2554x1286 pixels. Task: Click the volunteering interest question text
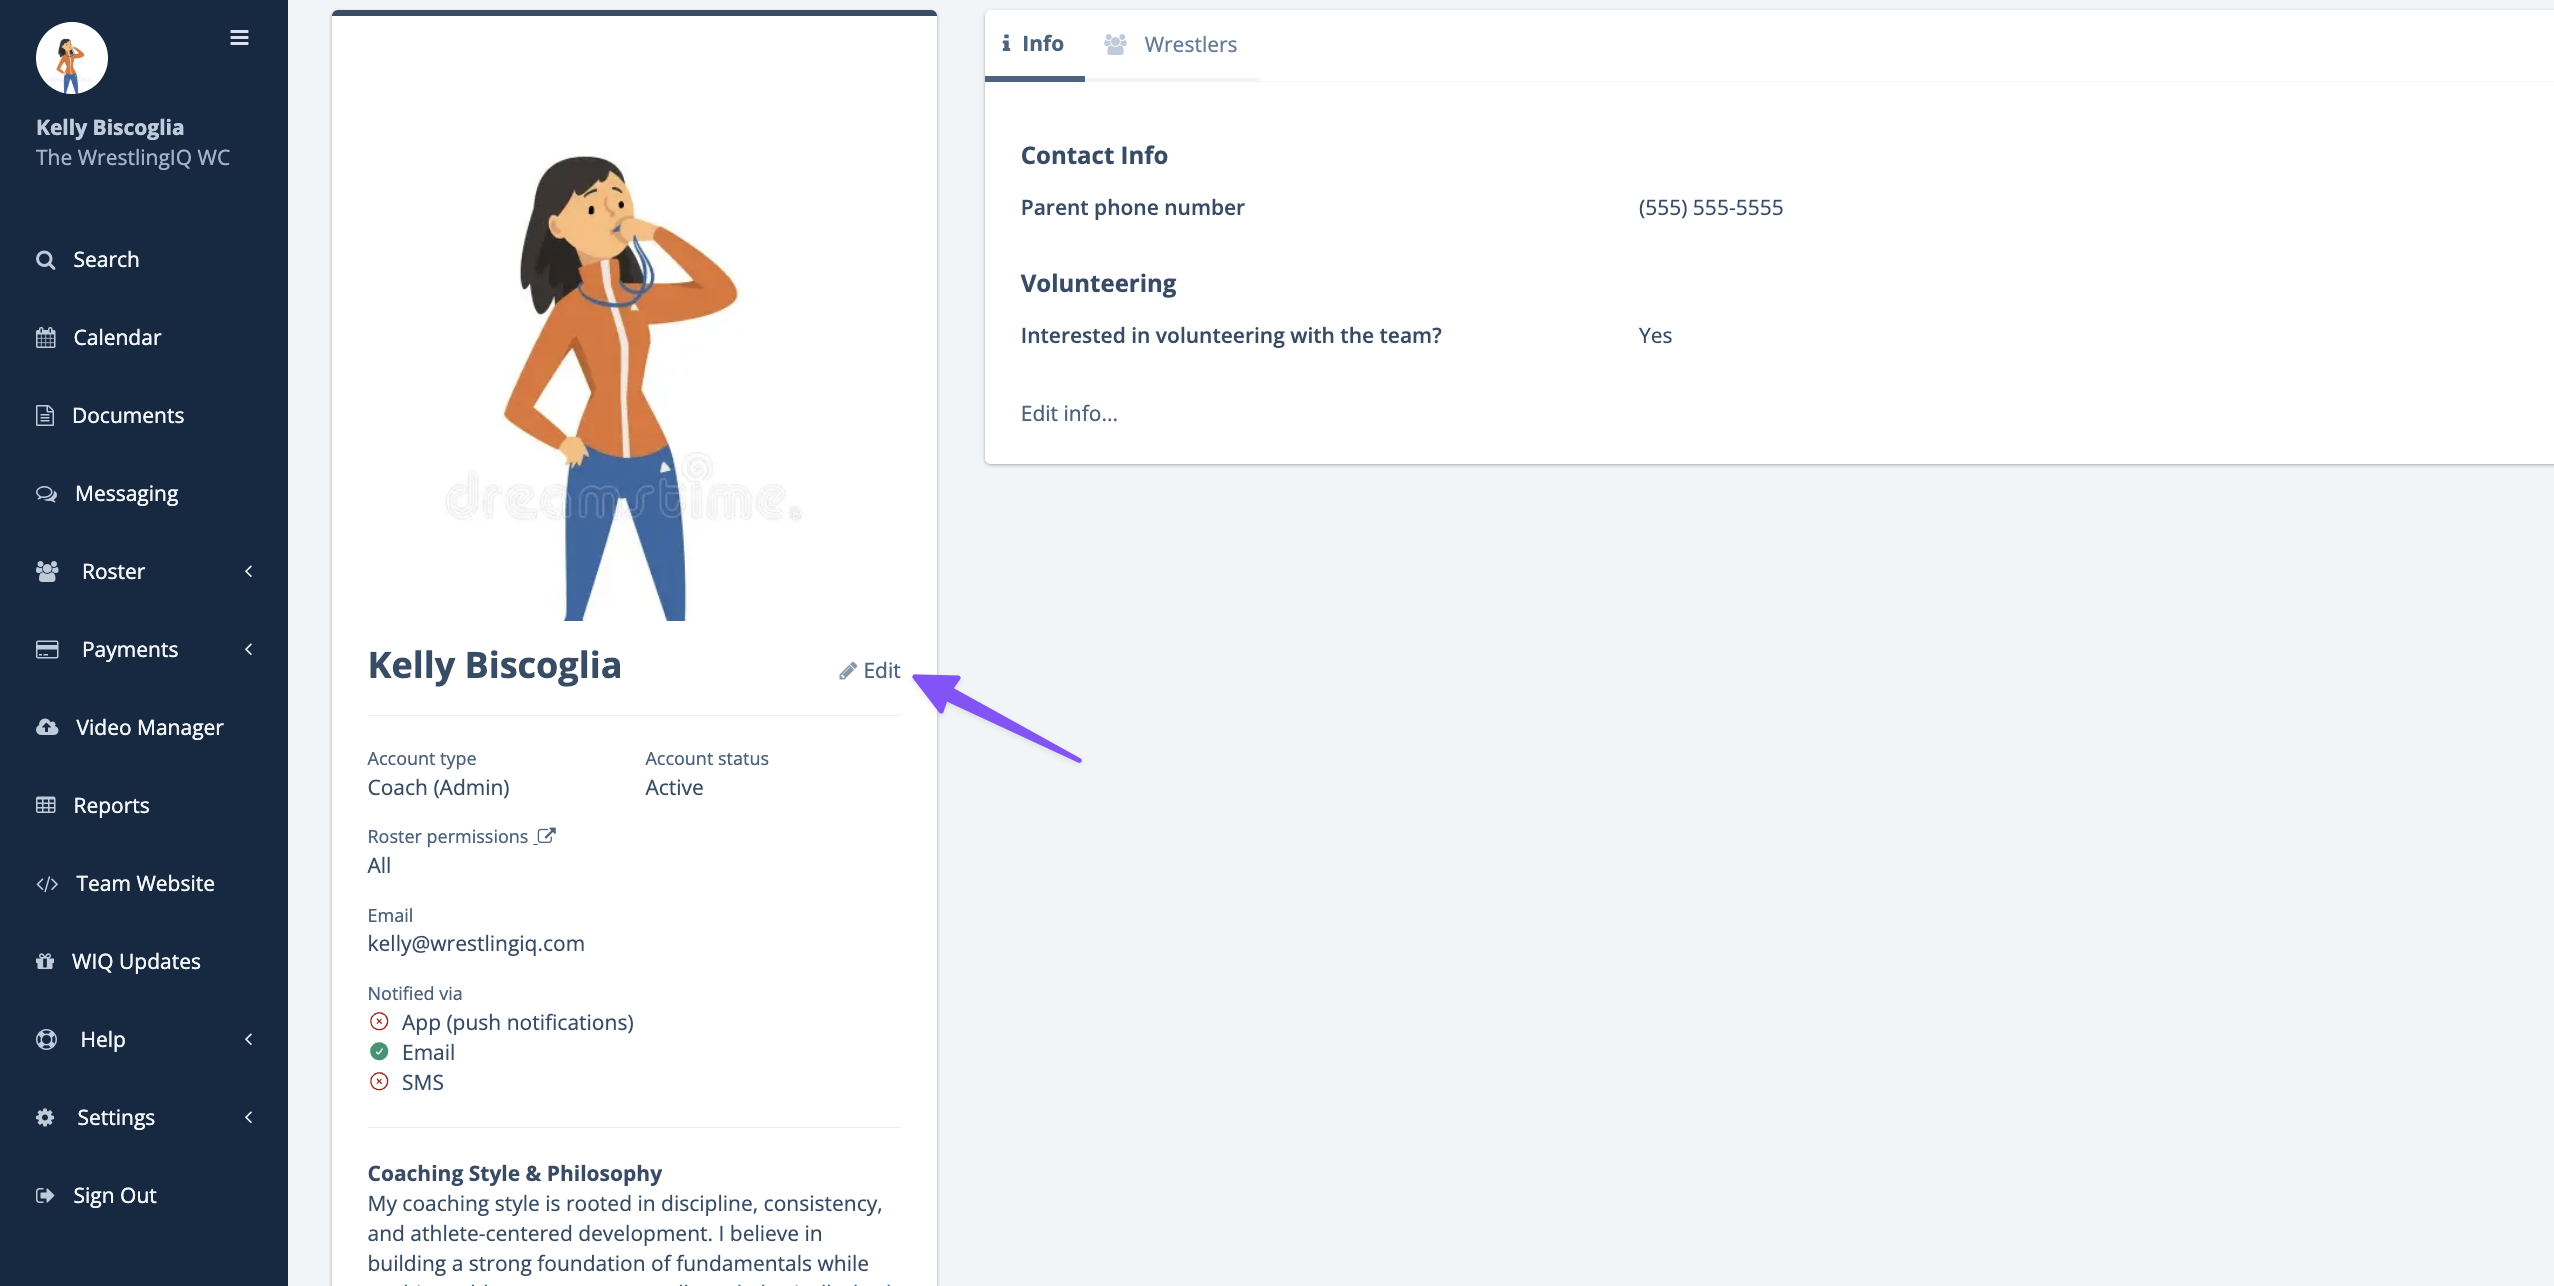tap(1231, 335)
